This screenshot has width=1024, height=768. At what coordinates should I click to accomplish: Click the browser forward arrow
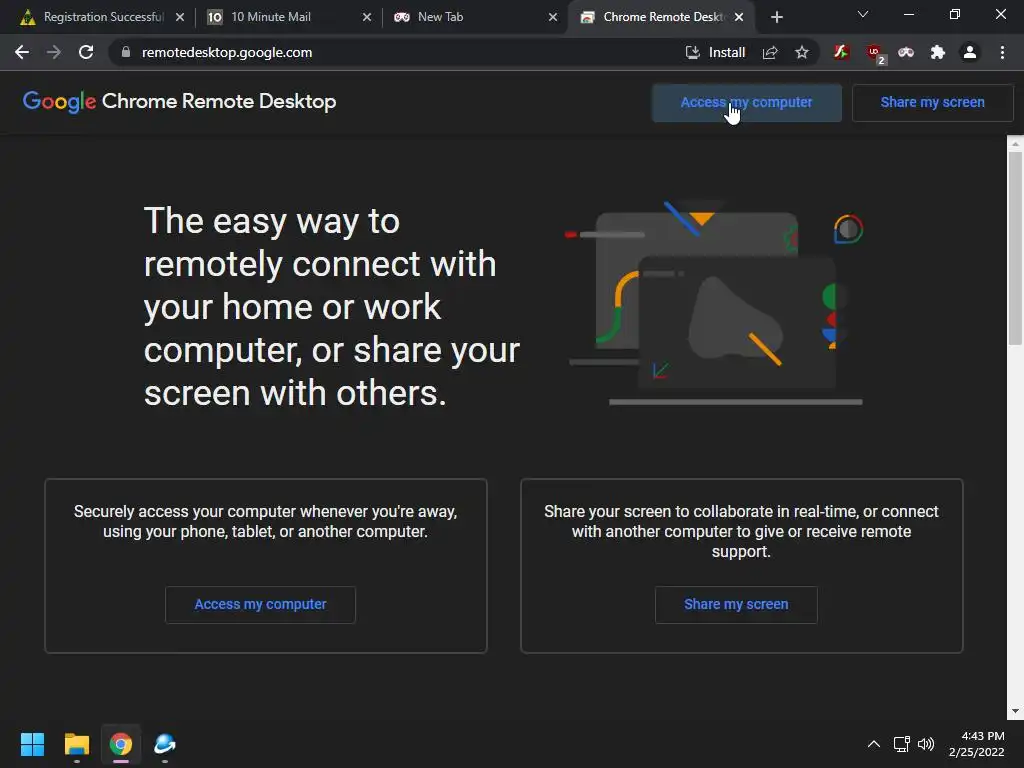tap(54, 52)
